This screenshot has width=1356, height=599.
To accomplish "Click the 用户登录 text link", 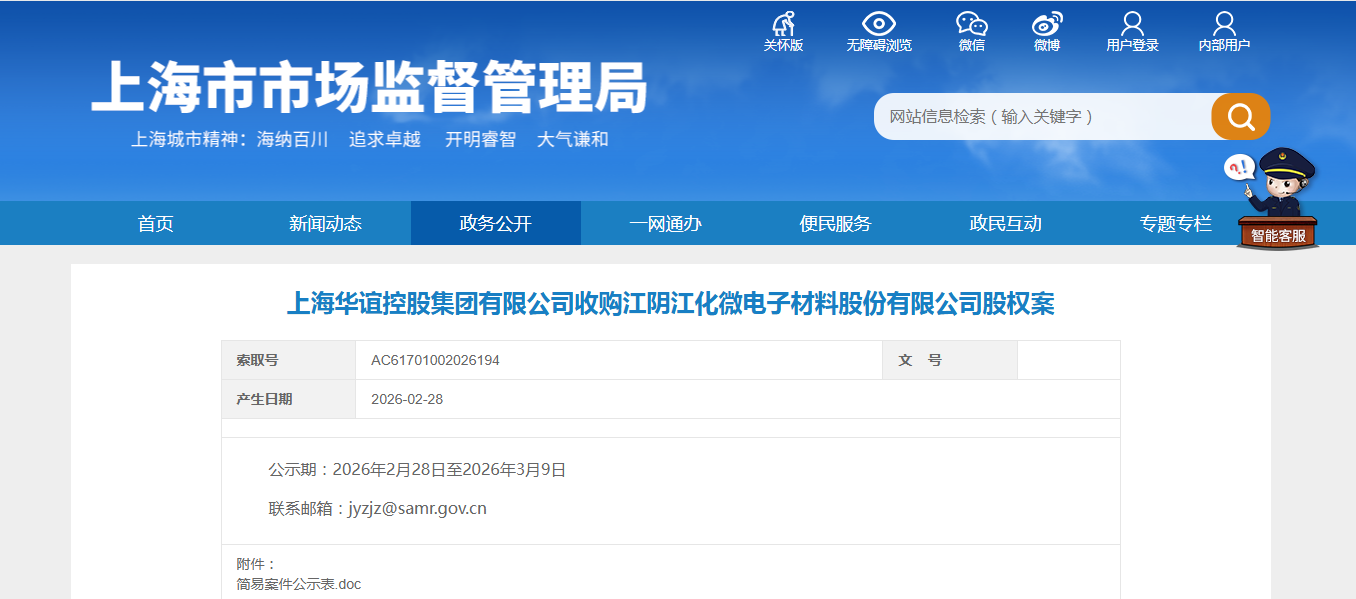I will coord(1132,45).
